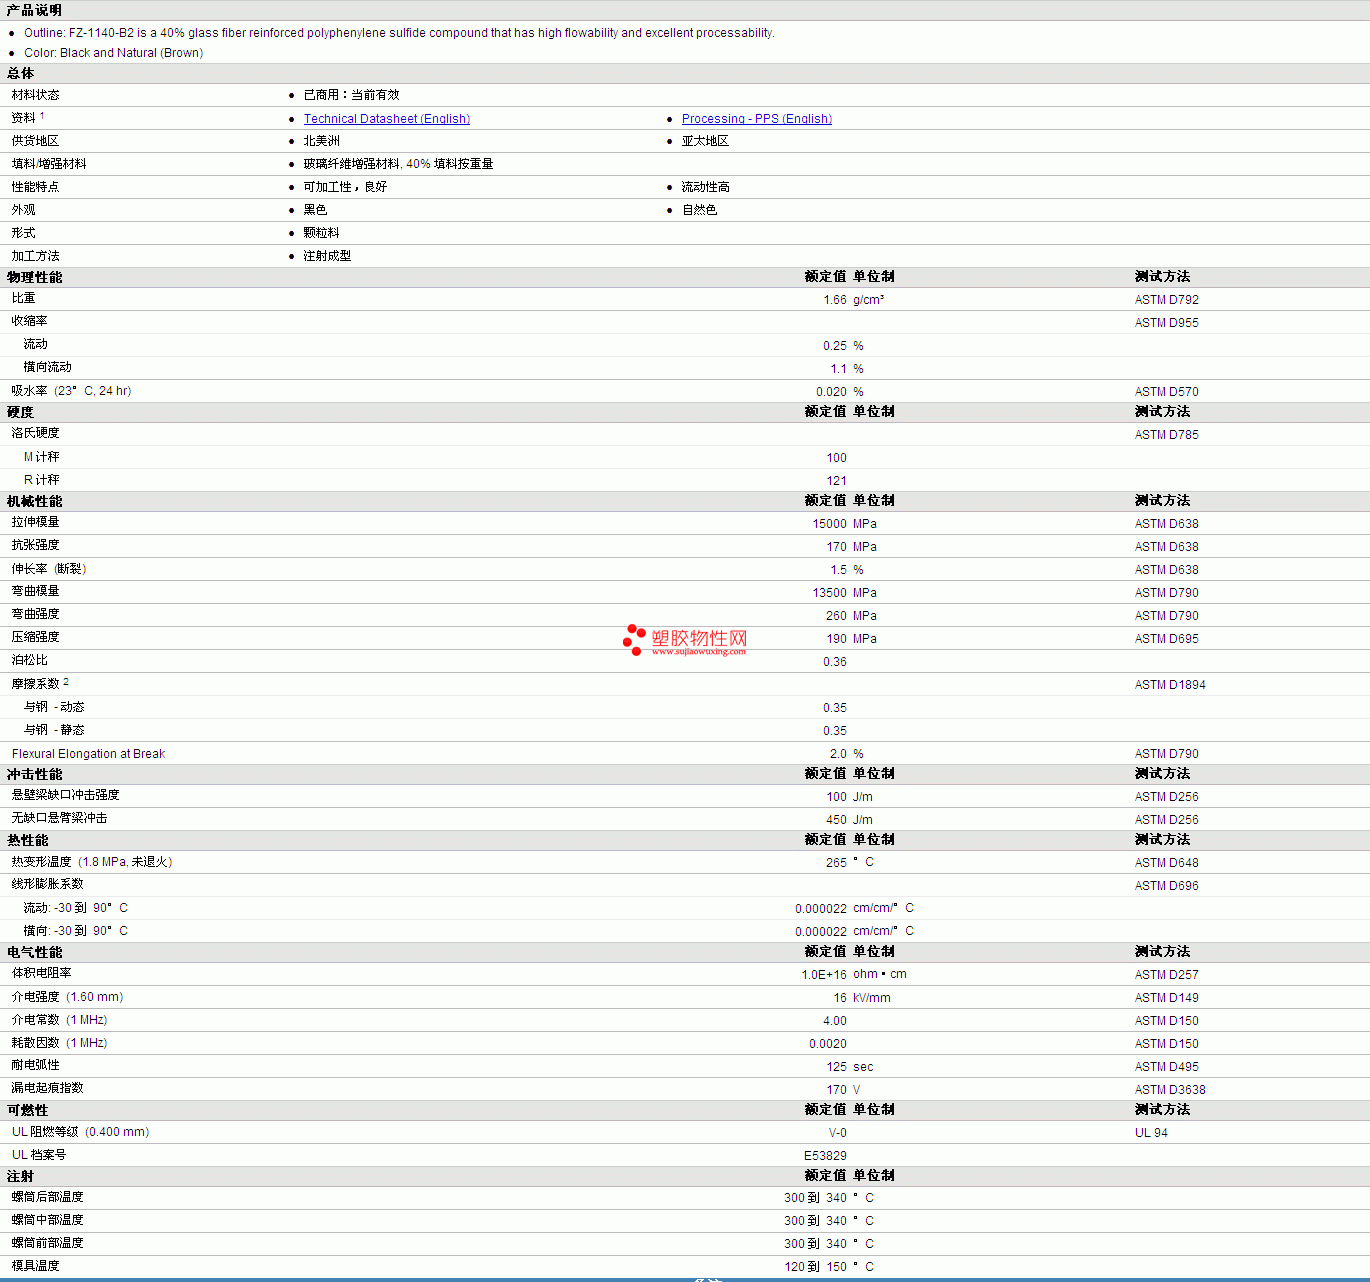The width and height of the screenshot is (1370, 1282).
Task: Click the 冲击性能 section heading
Action: point(34,774)
